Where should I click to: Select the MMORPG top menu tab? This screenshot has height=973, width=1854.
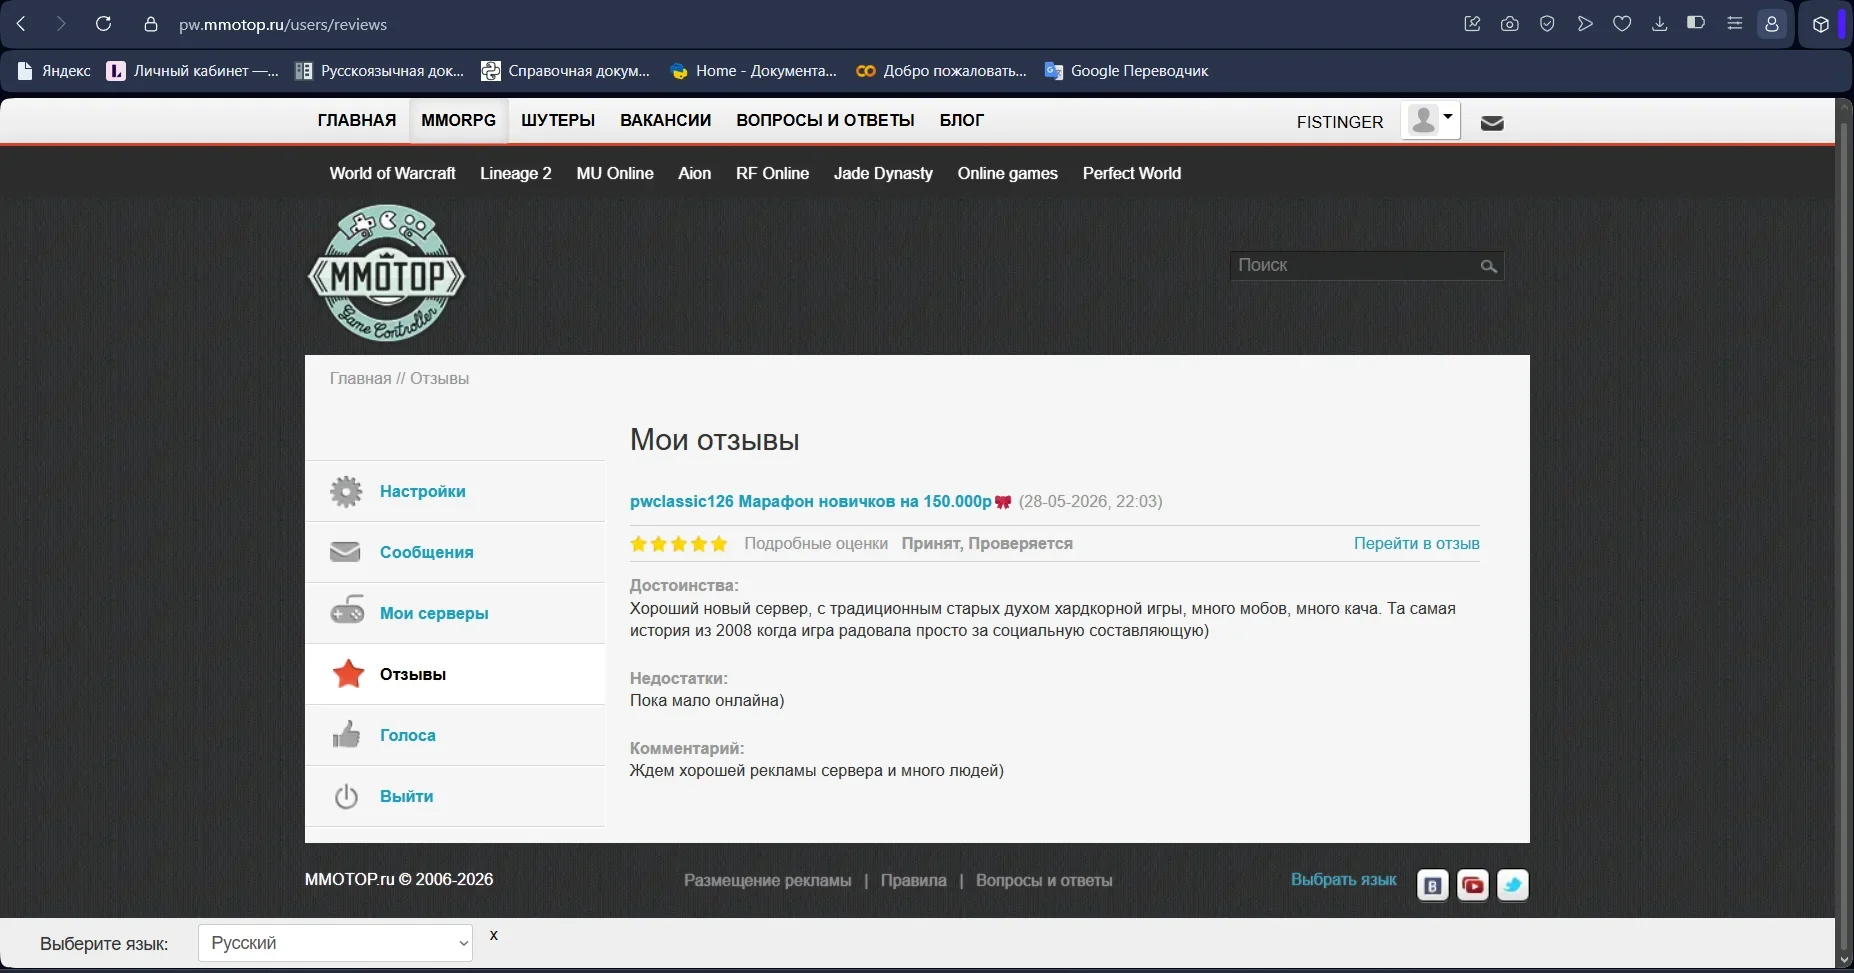[459, 120]
